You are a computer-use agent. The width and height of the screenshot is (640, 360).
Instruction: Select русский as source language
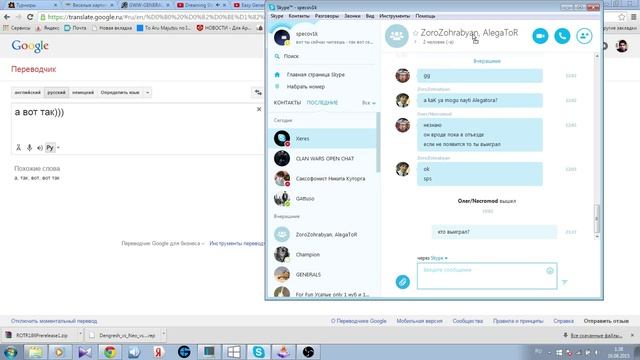point(56,93)
